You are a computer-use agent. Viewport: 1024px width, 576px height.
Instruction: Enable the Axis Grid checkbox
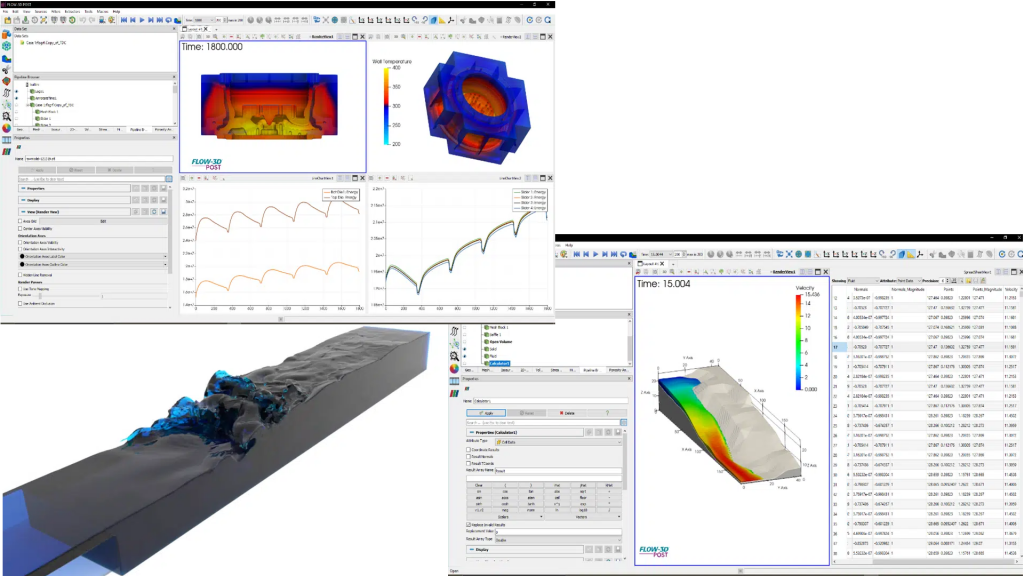[19, 221]
